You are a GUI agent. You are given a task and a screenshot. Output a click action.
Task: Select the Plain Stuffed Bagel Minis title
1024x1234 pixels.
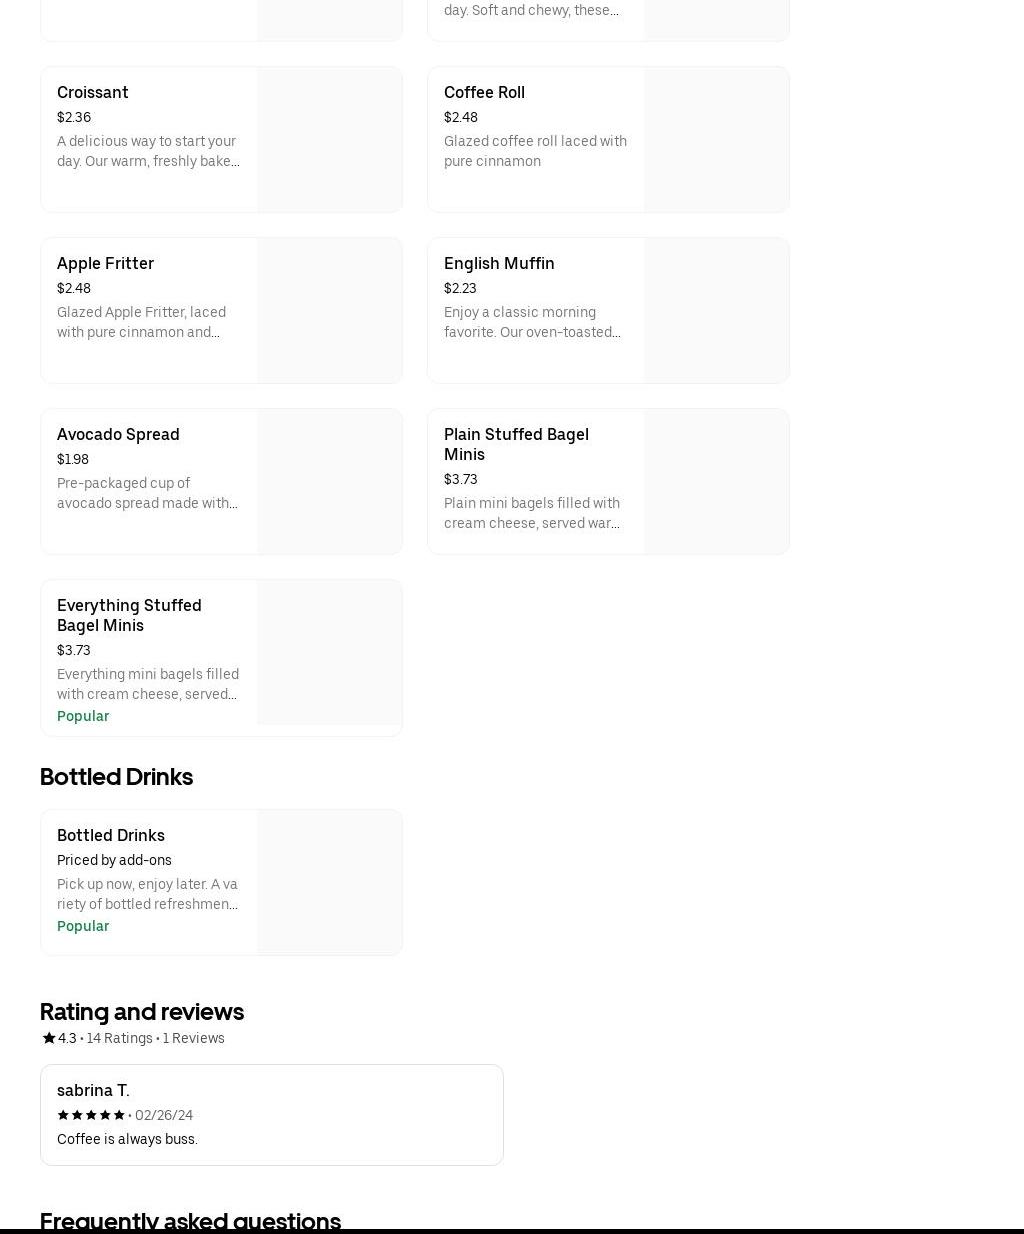516,444
